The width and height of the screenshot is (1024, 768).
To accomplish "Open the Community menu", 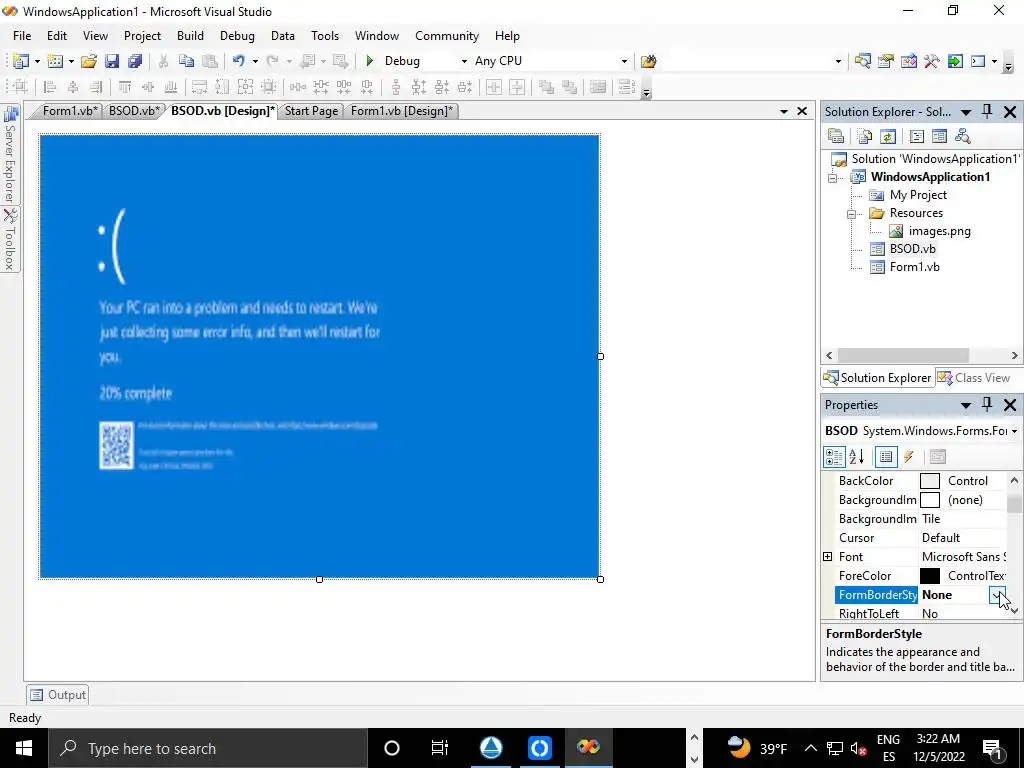I will (447, 36).
